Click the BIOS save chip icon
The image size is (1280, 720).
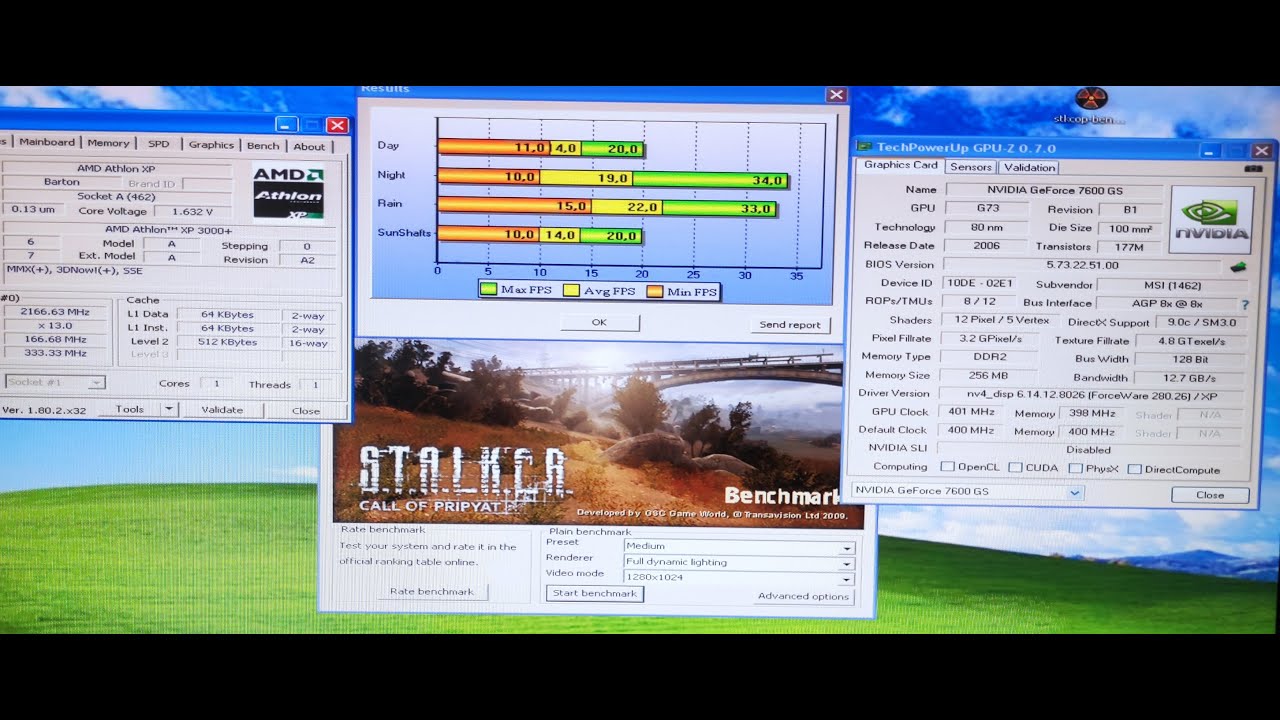[x=1237, y=266]
